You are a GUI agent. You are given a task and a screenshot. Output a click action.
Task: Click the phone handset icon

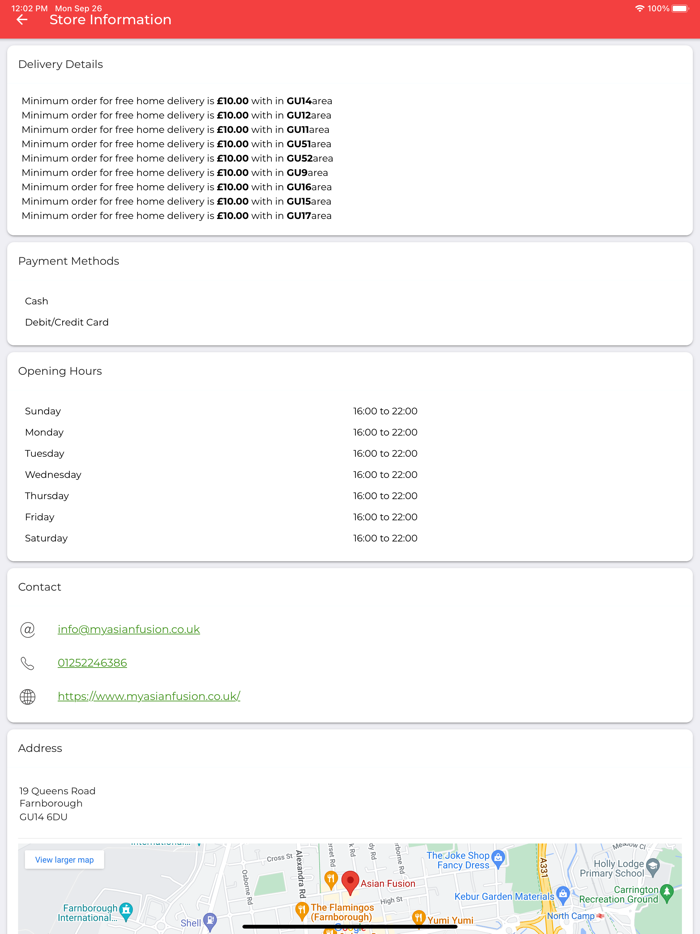pos(28,663)
